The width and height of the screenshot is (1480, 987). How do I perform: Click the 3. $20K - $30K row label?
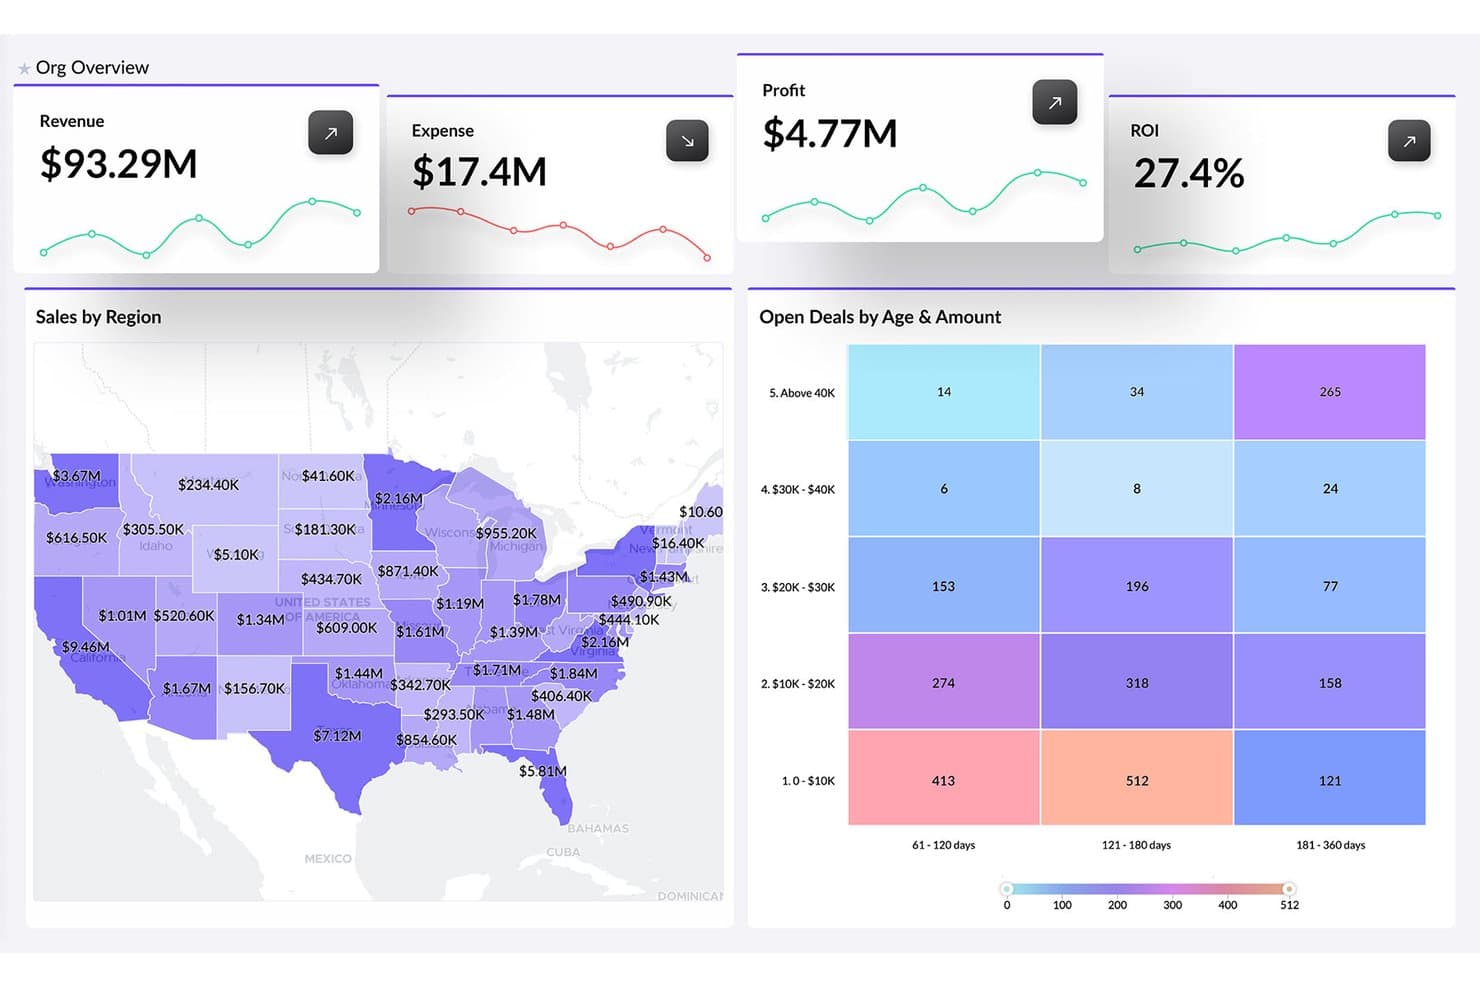pos(798,587)
